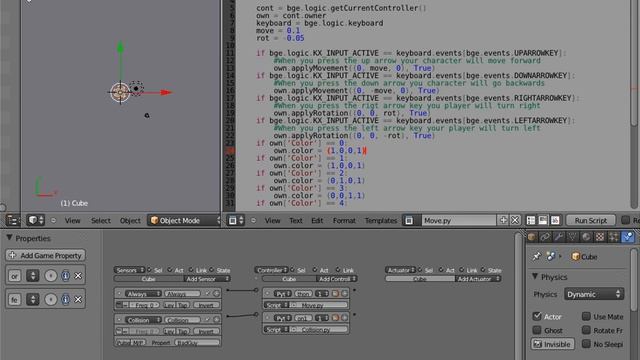640x360 pixels.
Task: Click the Move.py text name field
Action: 459,220
